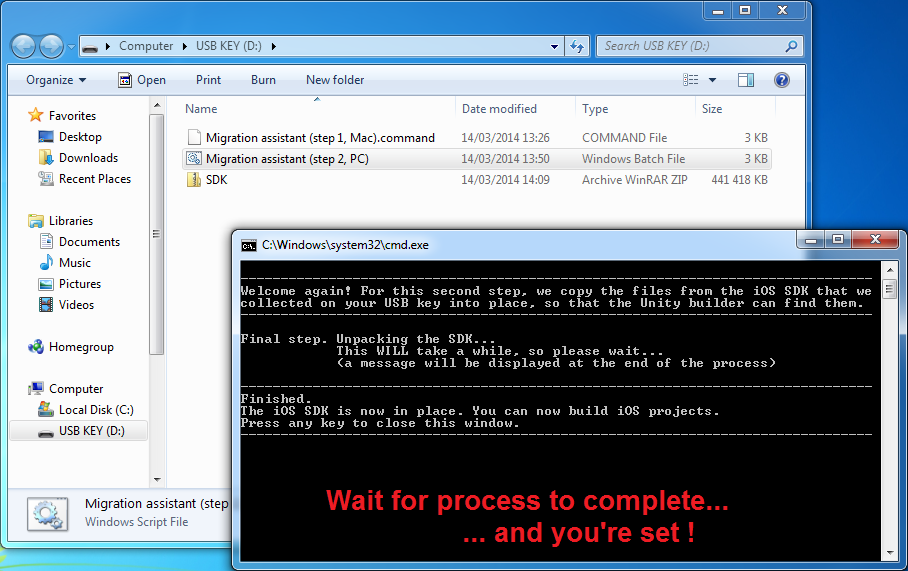Click the magnifier search icon

click(791, 46)
